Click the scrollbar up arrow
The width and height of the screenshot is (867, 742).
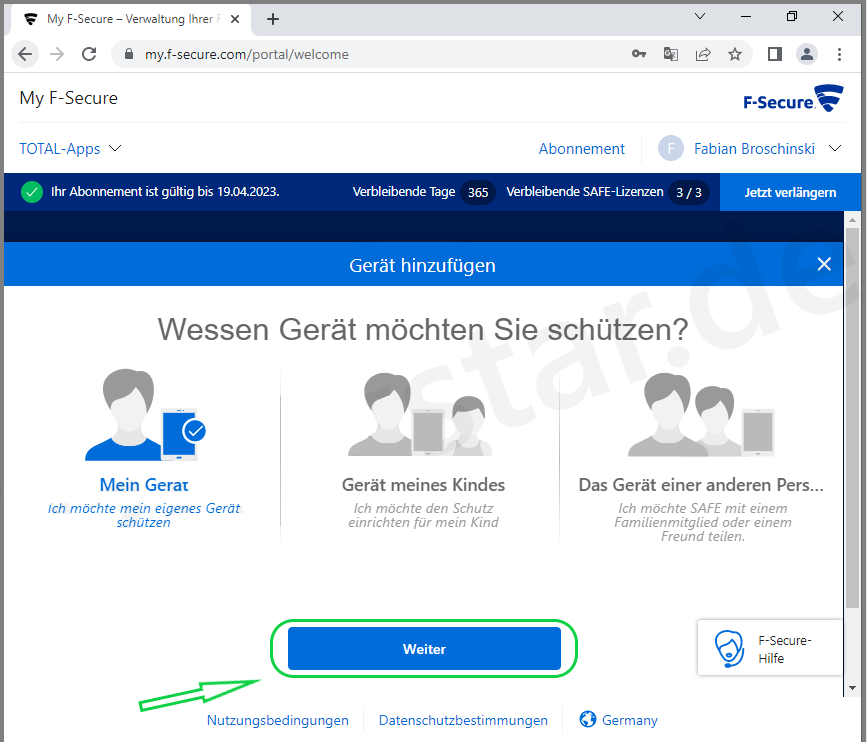click(x=852, y=220)
